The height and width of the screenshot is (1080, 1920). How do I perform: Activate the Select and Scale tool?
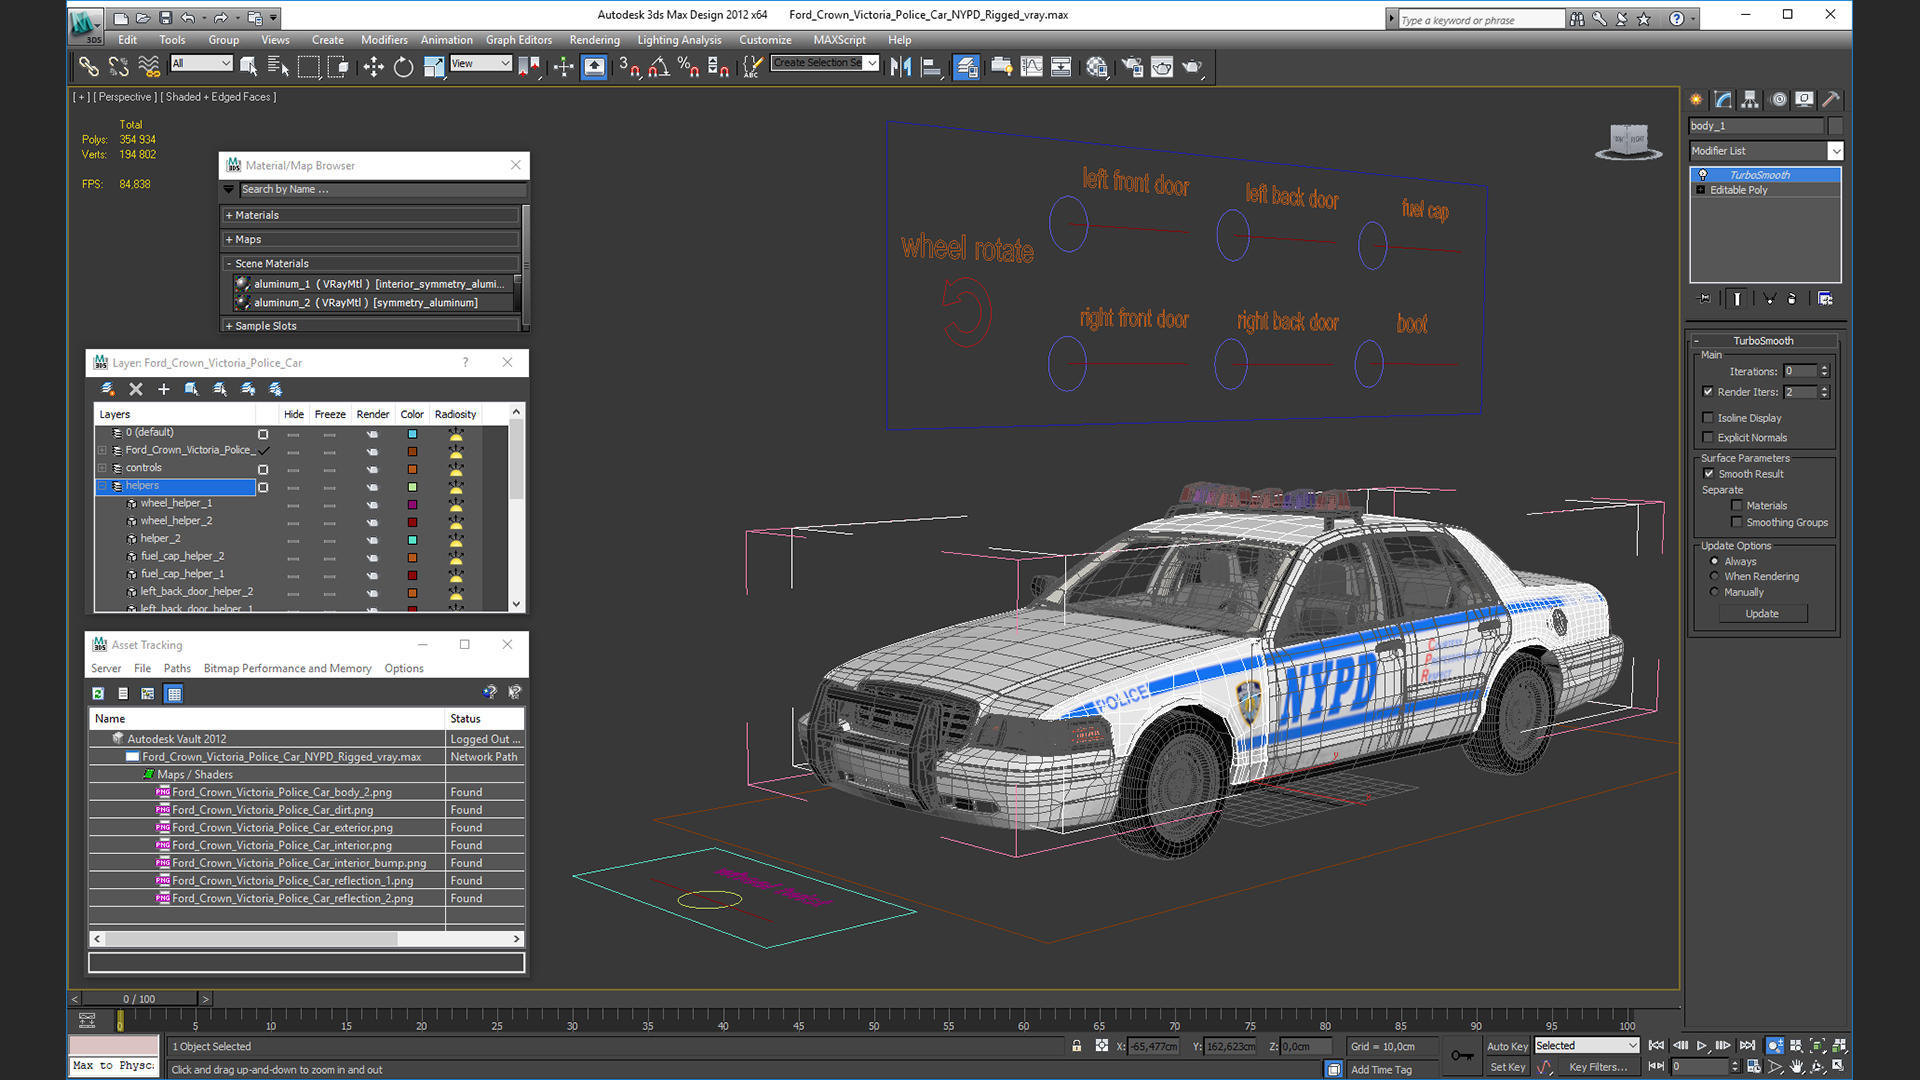coord(433,67)
